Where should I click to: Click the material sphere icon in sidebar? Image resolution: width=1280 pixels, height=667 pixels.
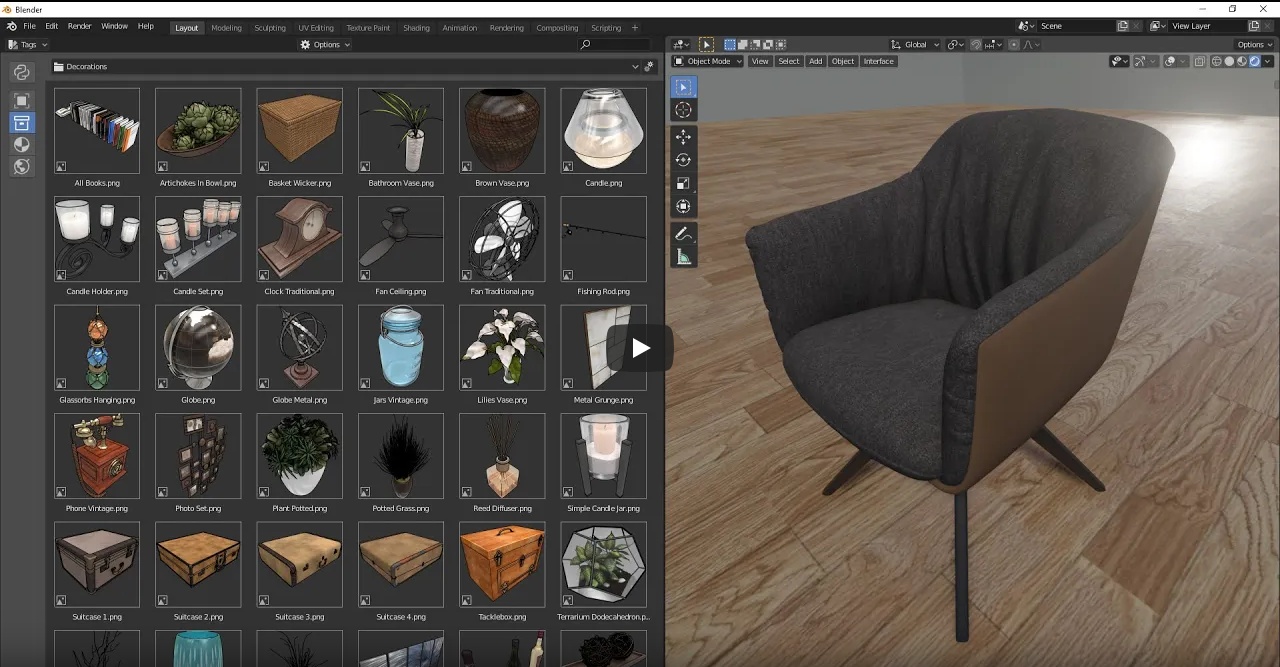coord(21,144)
